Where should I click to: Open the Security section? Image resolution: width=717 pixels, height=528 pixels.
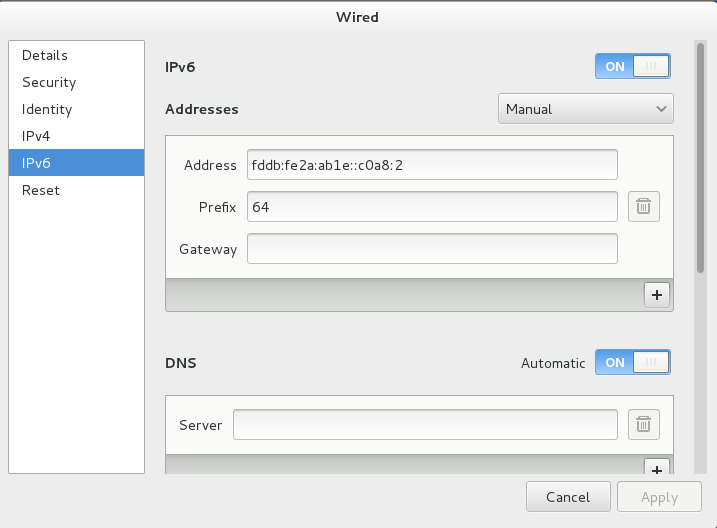click(x=76, y=82)
